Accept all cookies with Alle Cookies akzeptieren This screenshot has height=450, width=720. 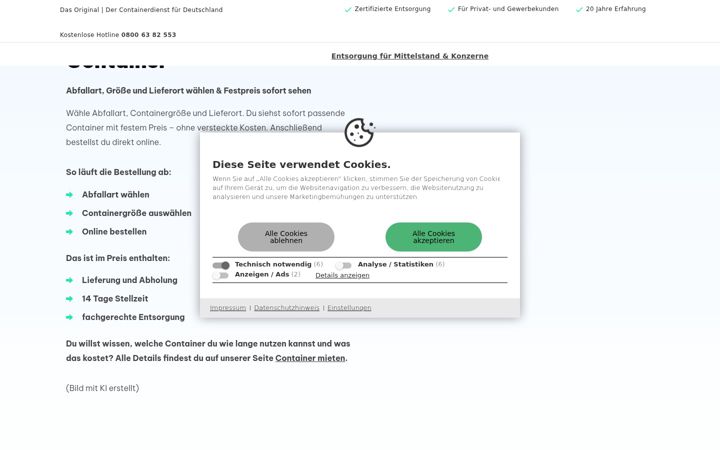tap(433, 237)
